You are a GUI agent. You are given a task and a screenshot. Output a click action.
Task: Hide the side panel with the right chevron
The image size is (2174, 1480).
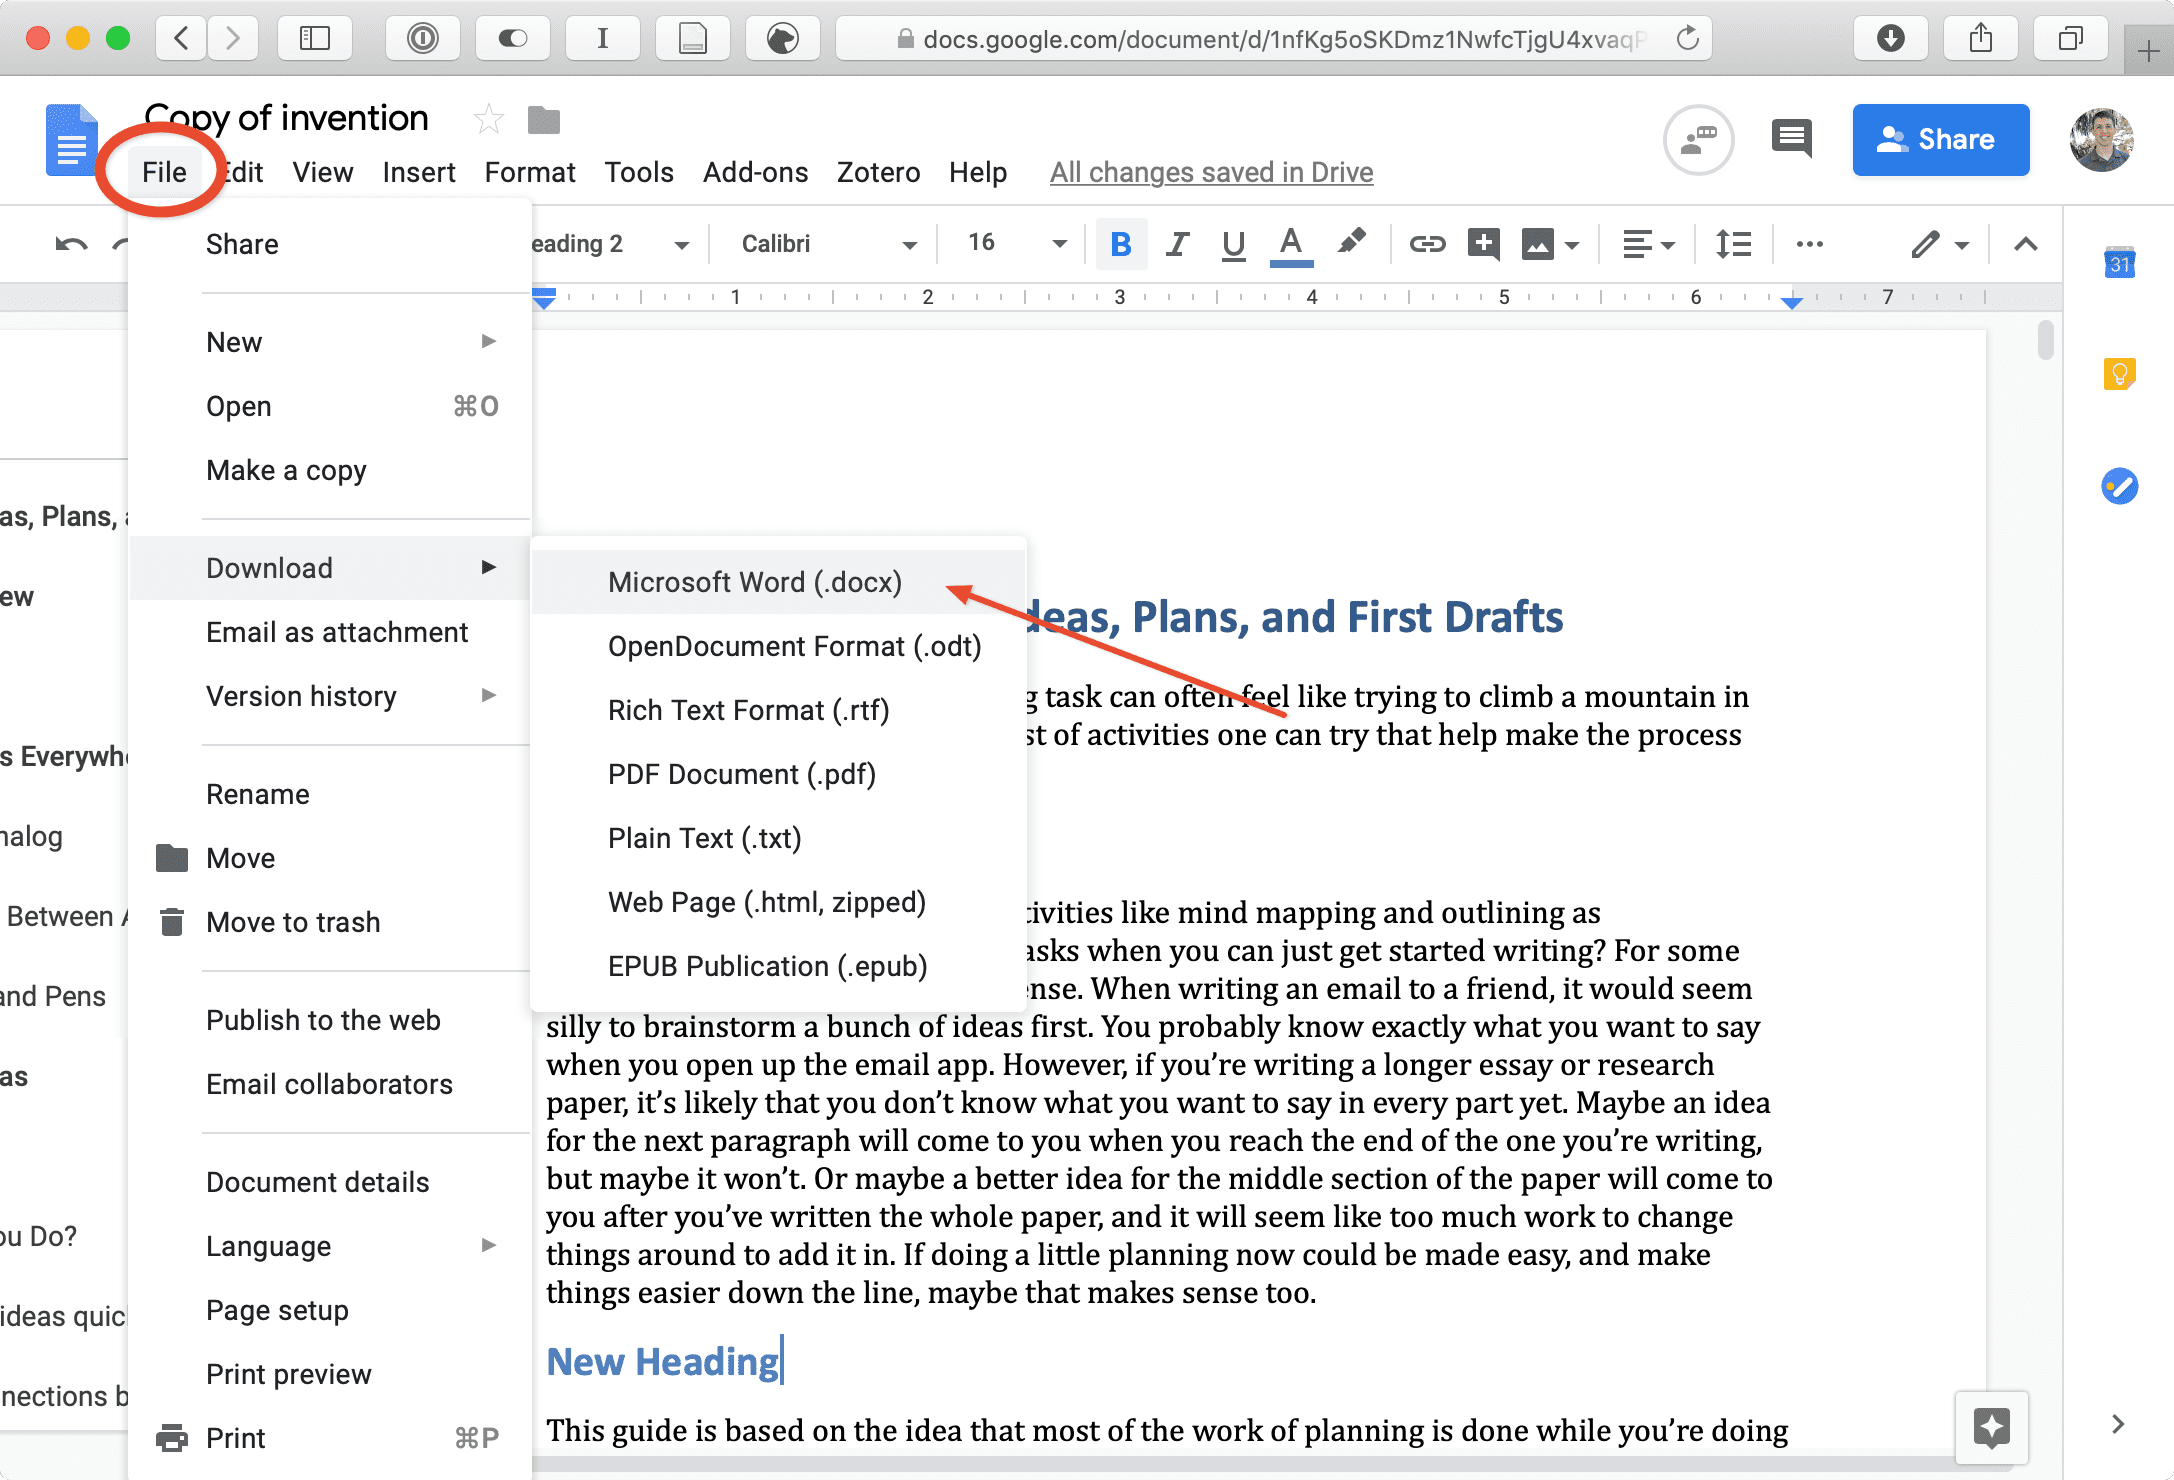click(x=2117, y=1424)
